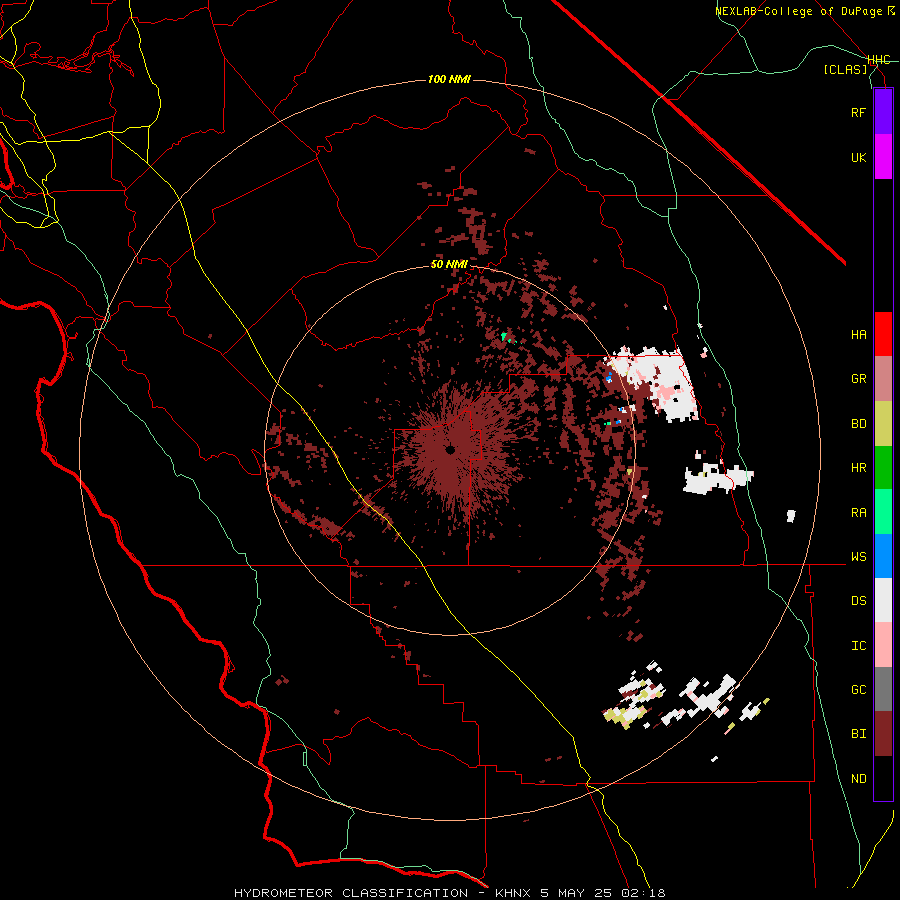Click the ND legend label
The image size is (900, 900).
pos(858,779)
